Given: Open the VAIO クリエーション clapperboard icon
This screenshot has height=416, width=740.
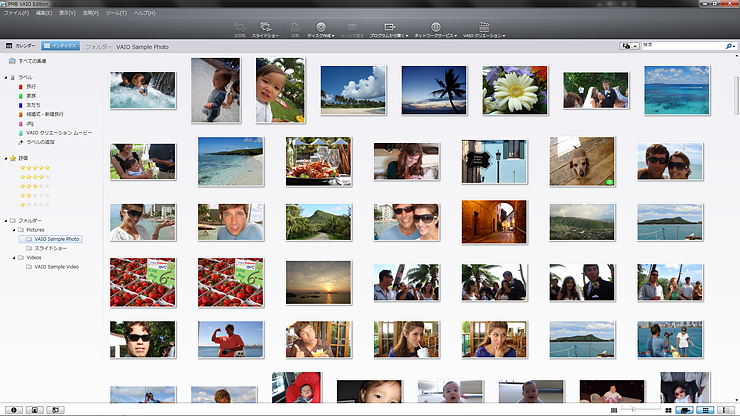Looking at the screenshot, I should click(484, 29).
